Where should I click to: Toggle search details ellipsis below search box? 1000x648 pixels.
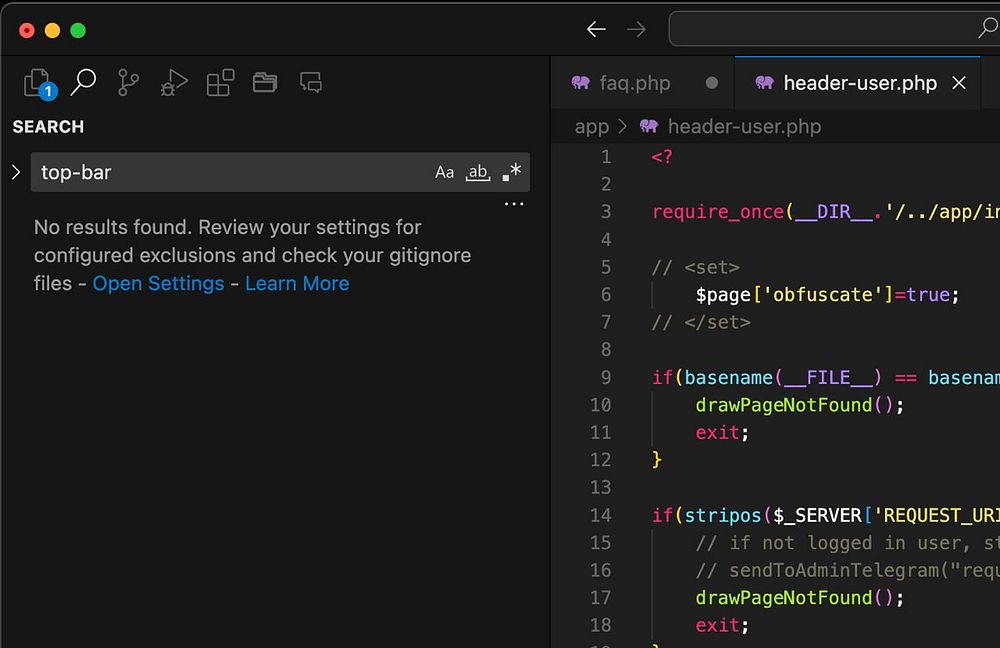[514, 204]
